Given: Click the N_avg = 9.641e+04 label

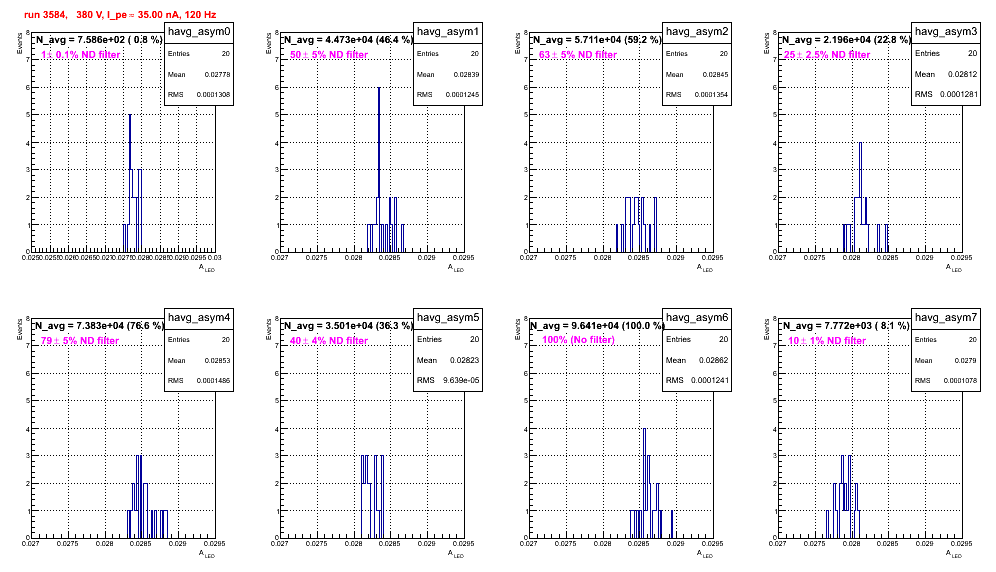Looking at the screenshot, I should click(x=597, y=325).
